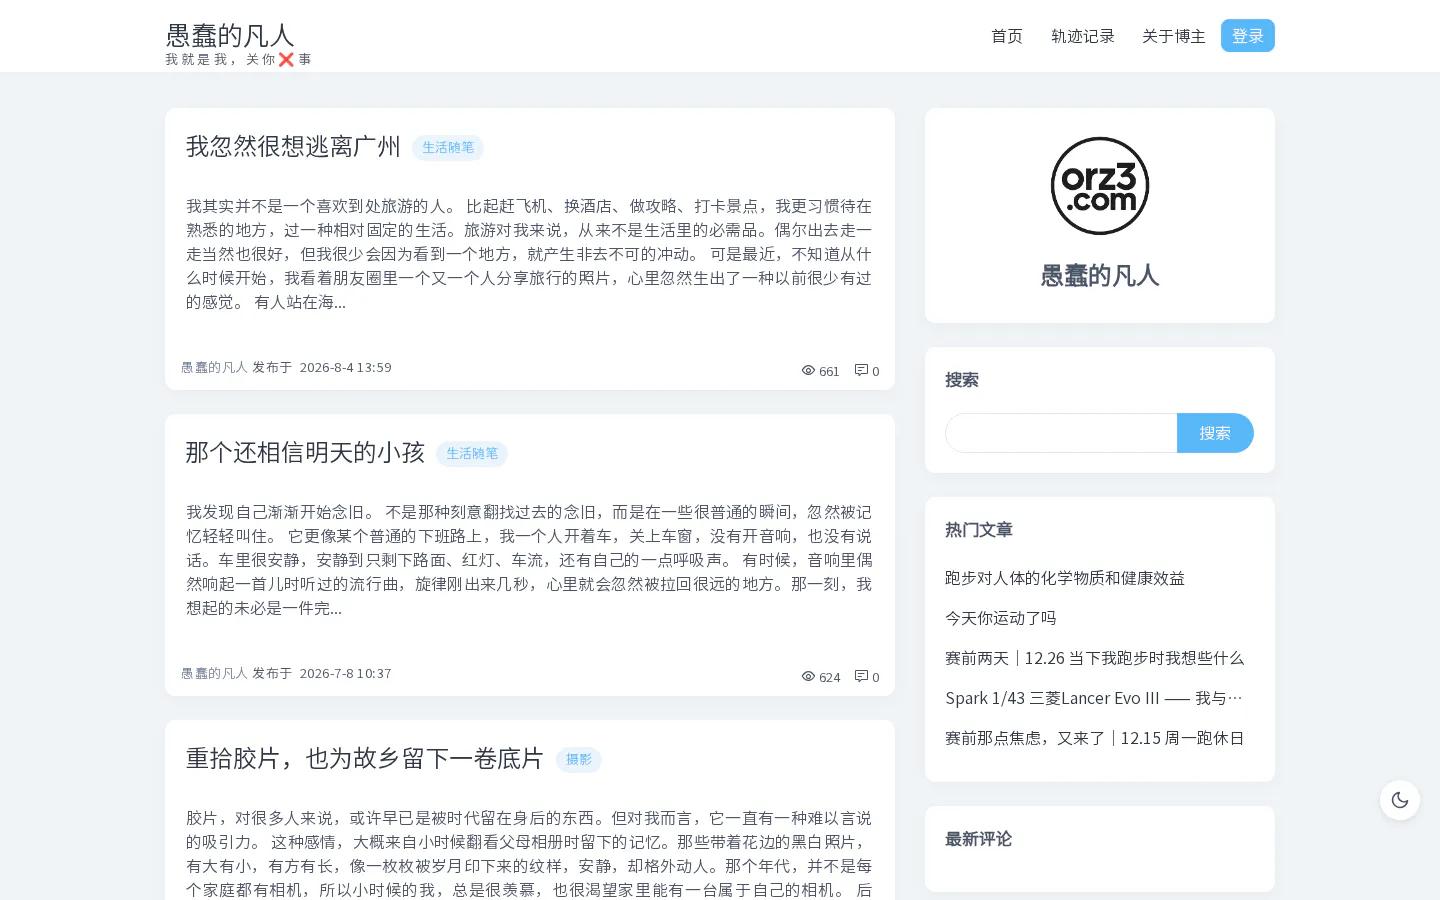The height and width of the screenshot is (900, 1440).
Task: Click the blog title 愚蠢的凡人 in header
Action: click(230, 36)
